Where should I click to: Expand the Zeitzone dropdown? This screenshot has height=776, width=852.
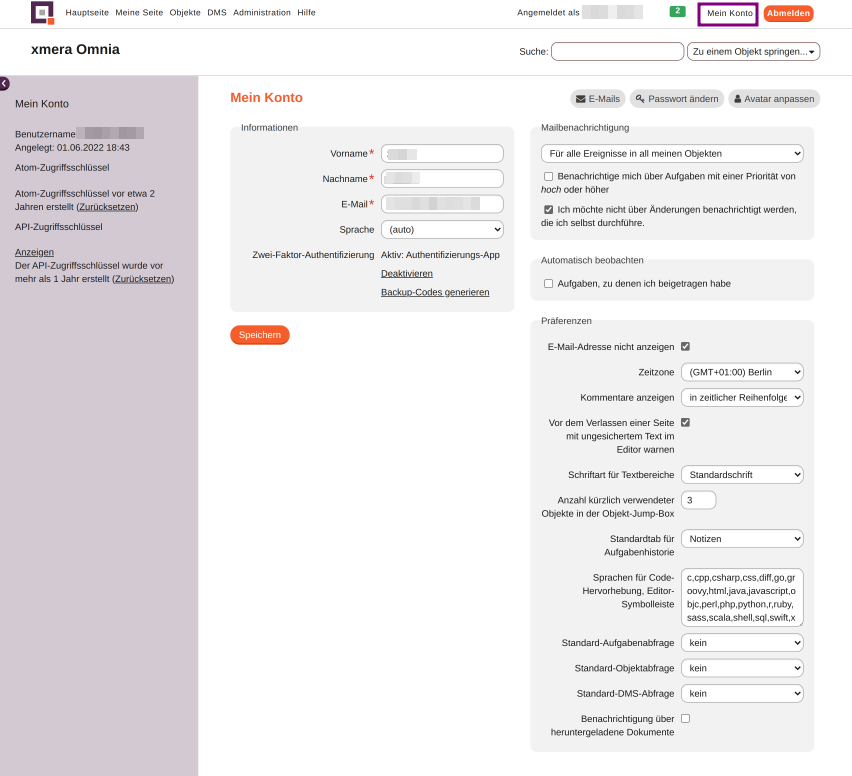click(x=742, y=372)
